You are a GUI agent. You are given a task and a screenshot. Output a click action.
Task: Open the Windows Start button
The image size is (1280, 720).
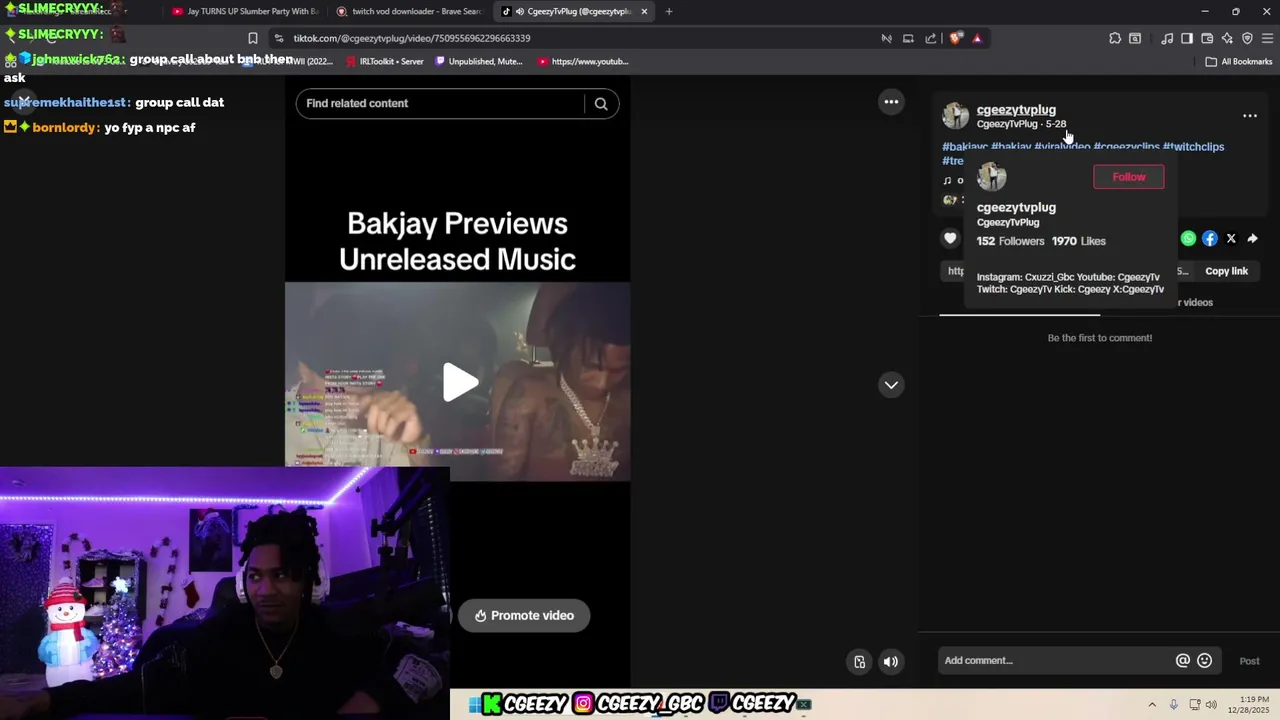tap(475, 704)
